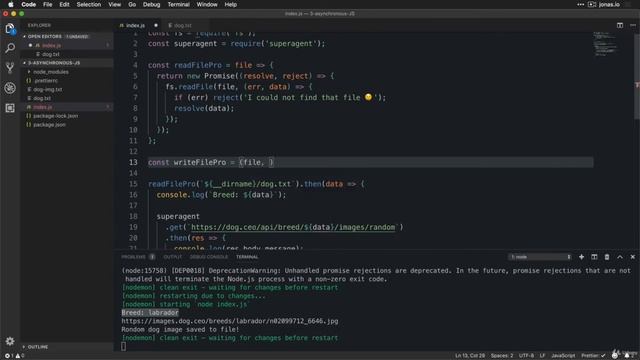
Task: Open the Selection menu
Action: click(x=89, y=4)
